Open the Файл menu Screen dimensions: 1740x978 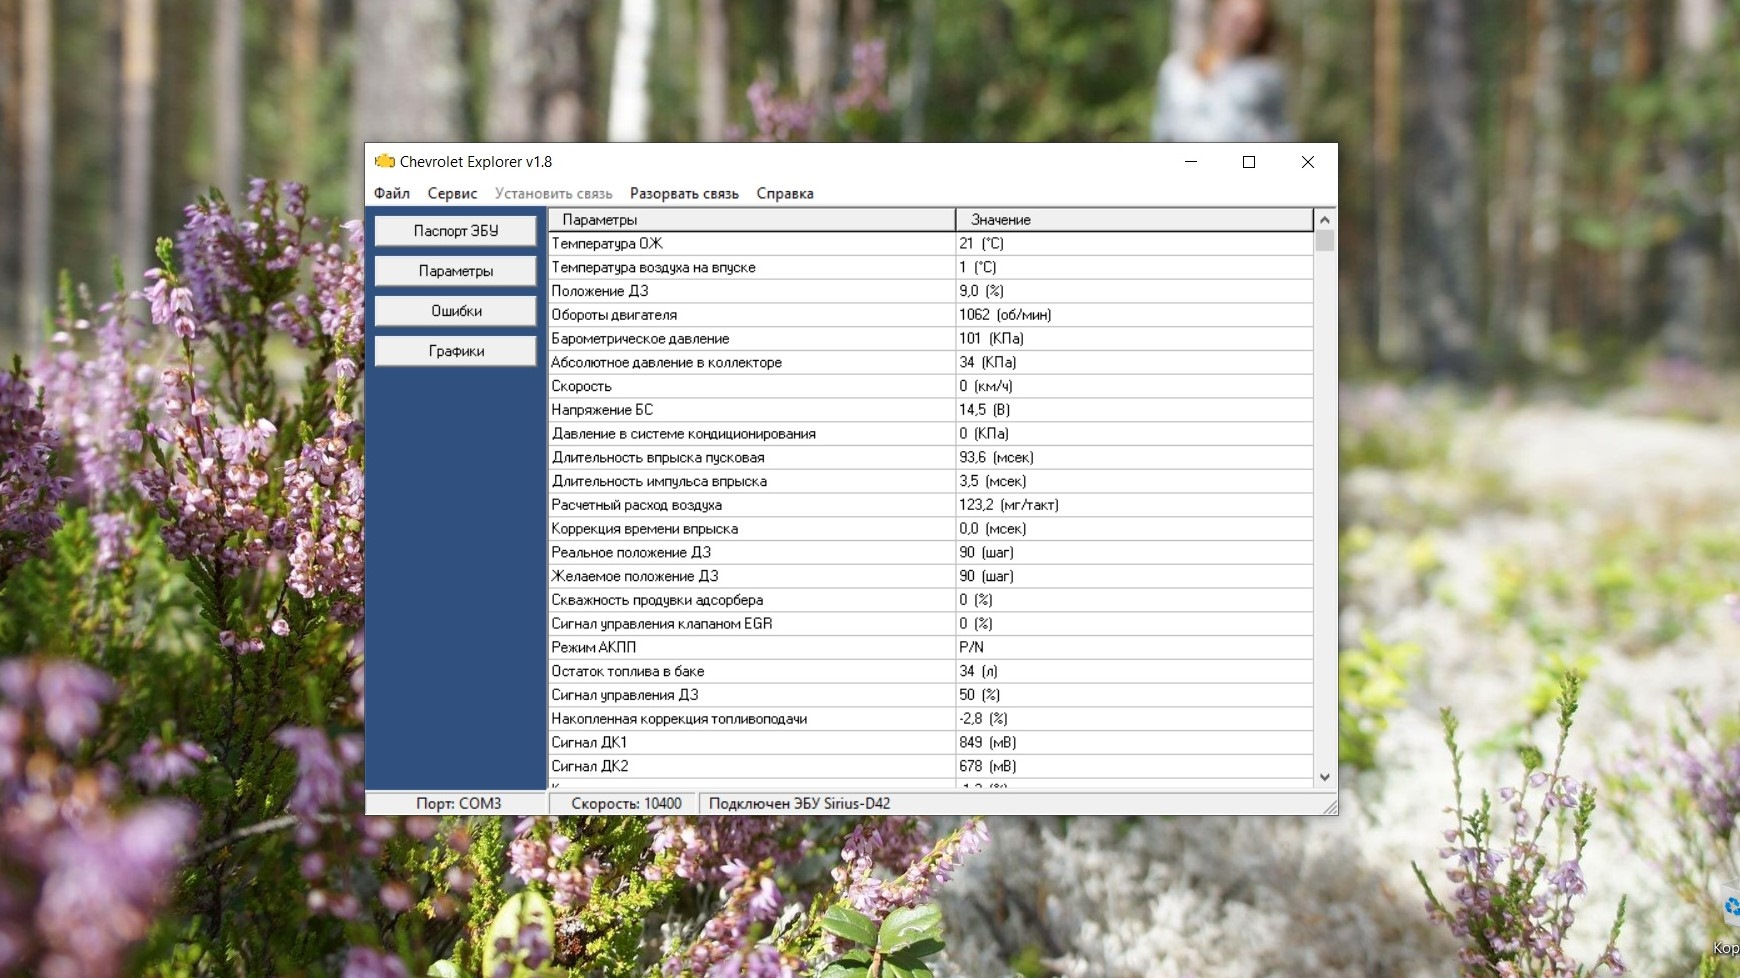392,193
